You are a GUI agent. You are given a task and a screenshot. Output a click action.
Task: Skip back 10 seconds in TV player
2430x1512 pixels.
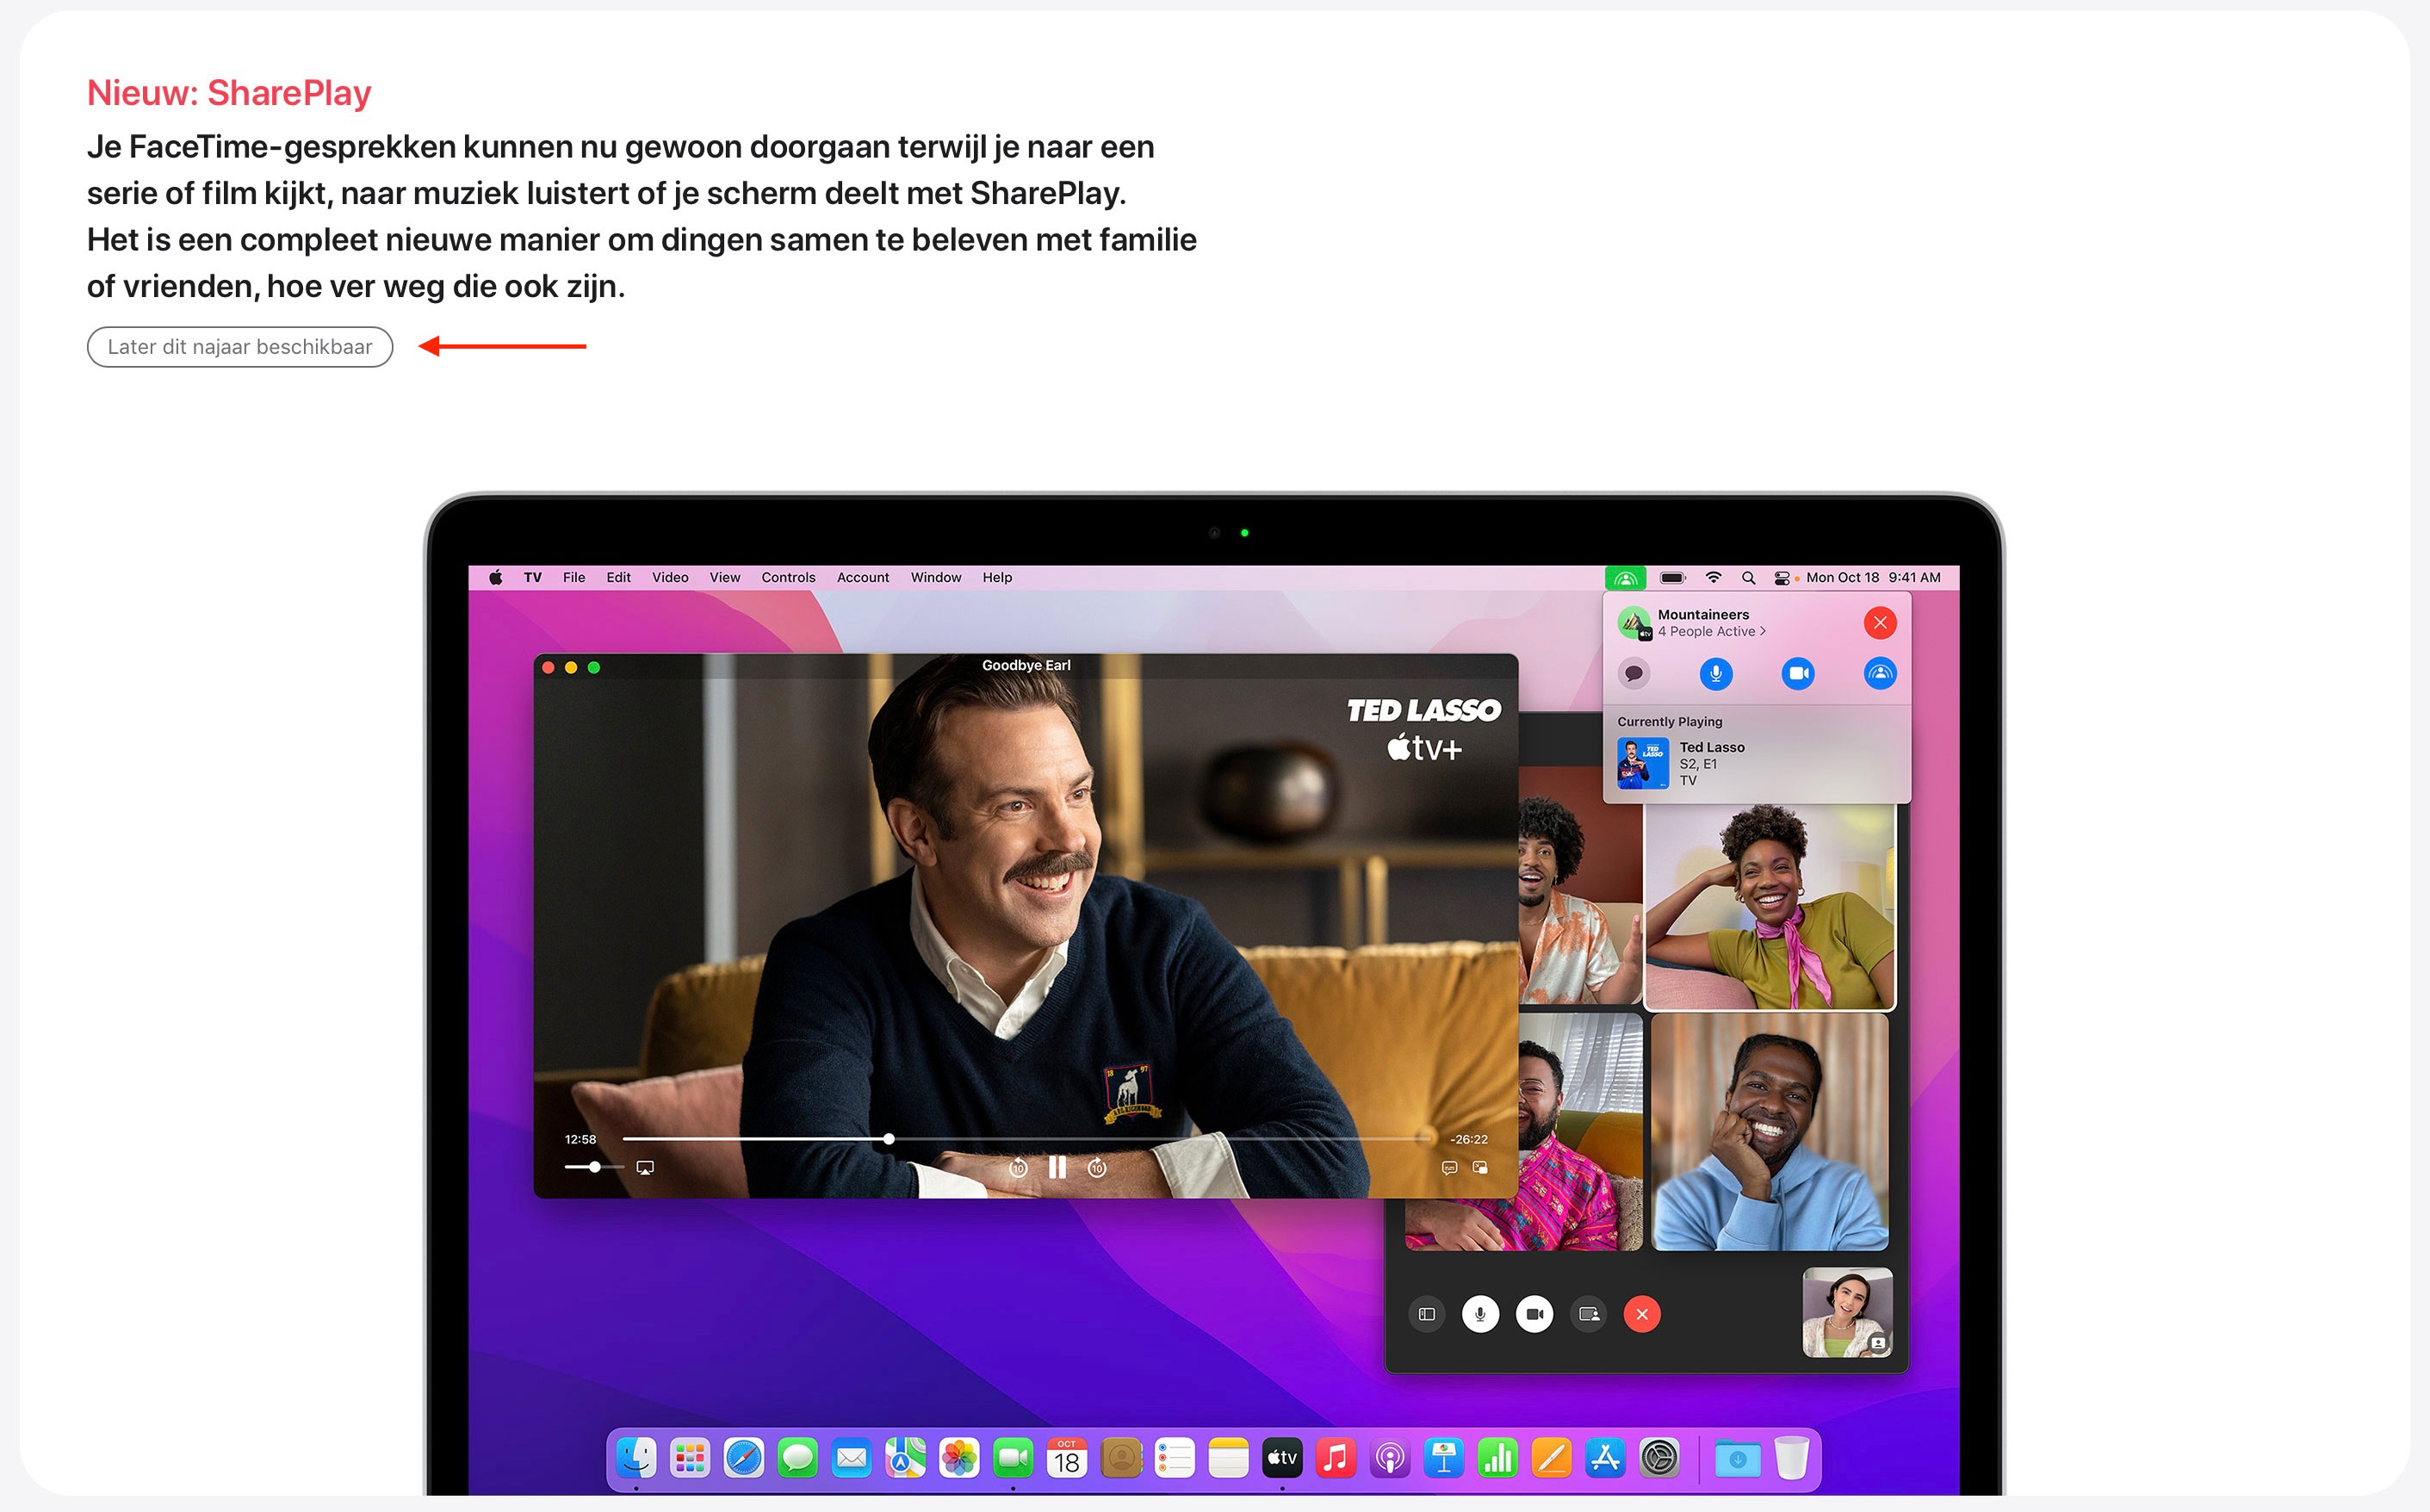1018,1168
